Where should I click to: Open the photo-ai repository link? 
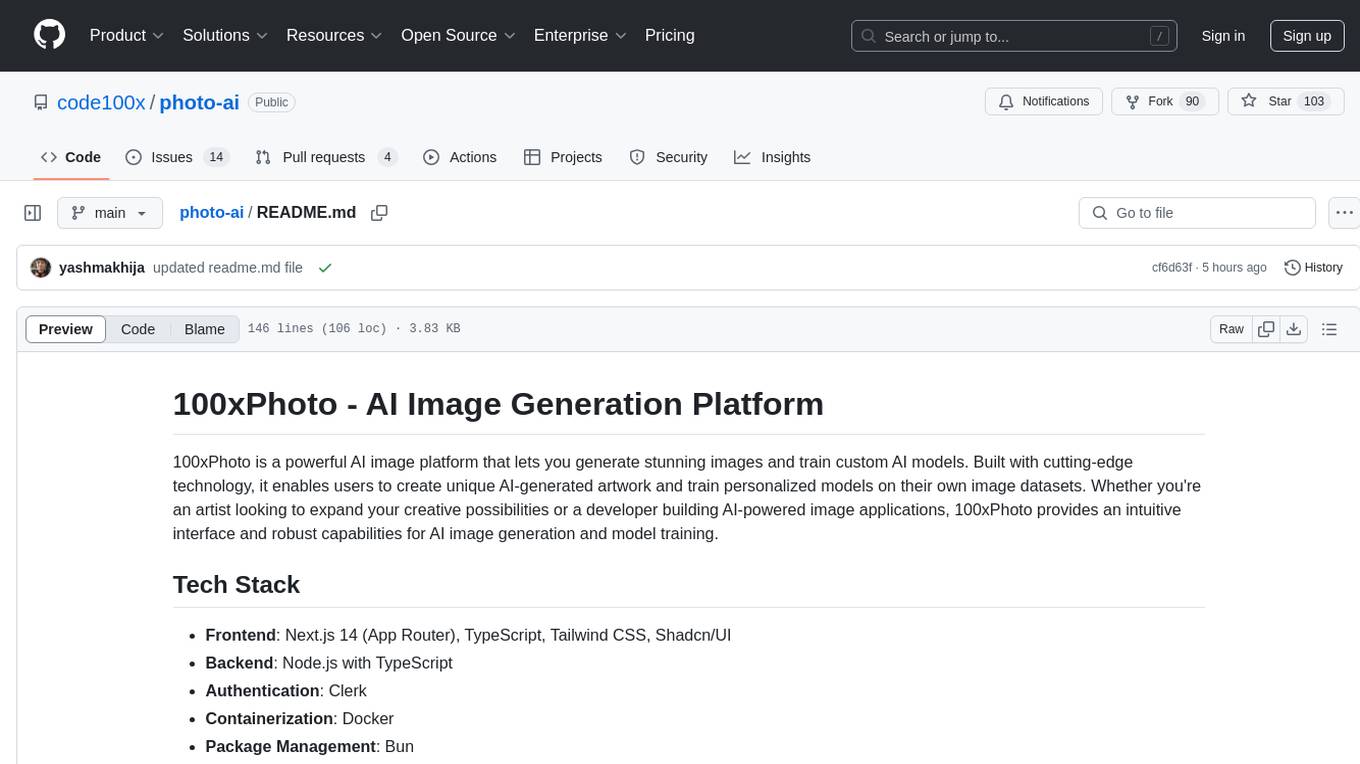[199, 102]
